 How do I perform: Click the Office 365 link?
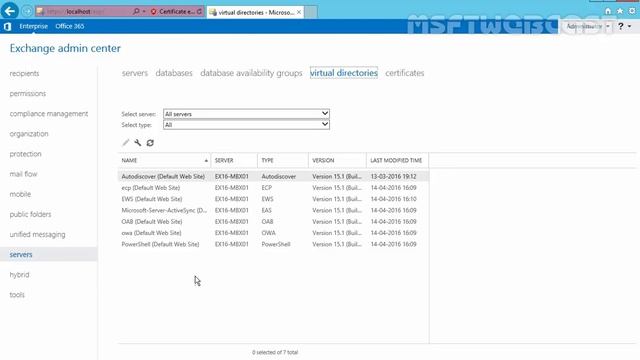pos(70,26)
